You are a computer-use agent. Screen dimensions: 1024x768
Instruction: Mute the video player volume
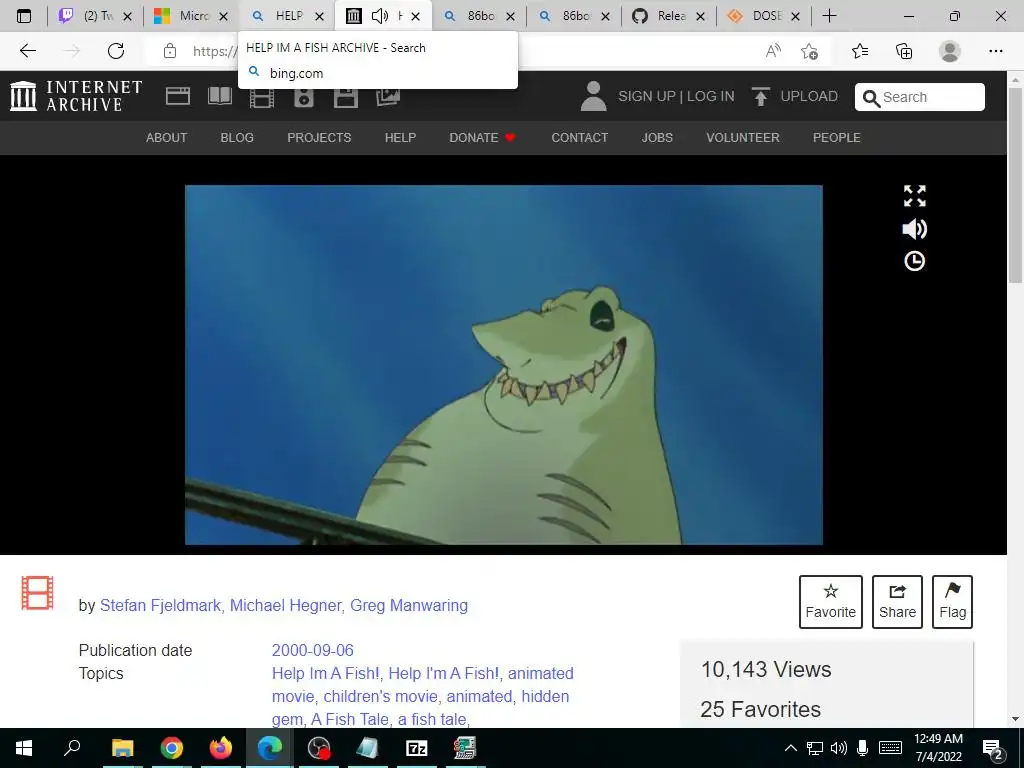point(914,229)
